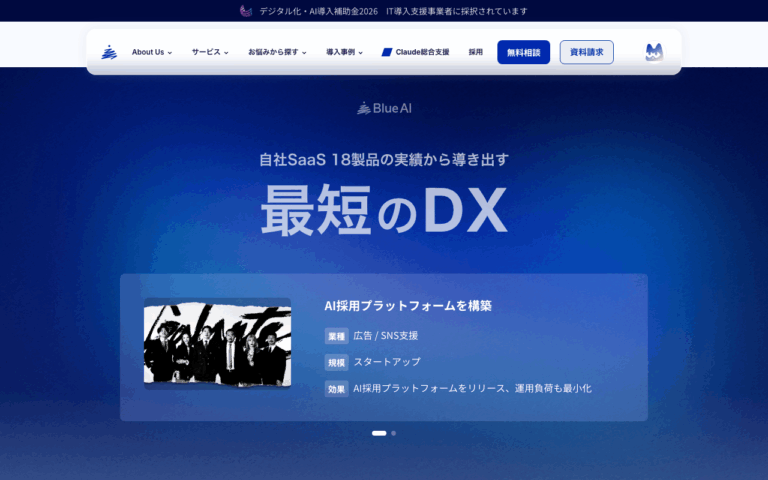Open the Claude総合支援 page
This screenshot has width=768, height=480.
(415, 52)
